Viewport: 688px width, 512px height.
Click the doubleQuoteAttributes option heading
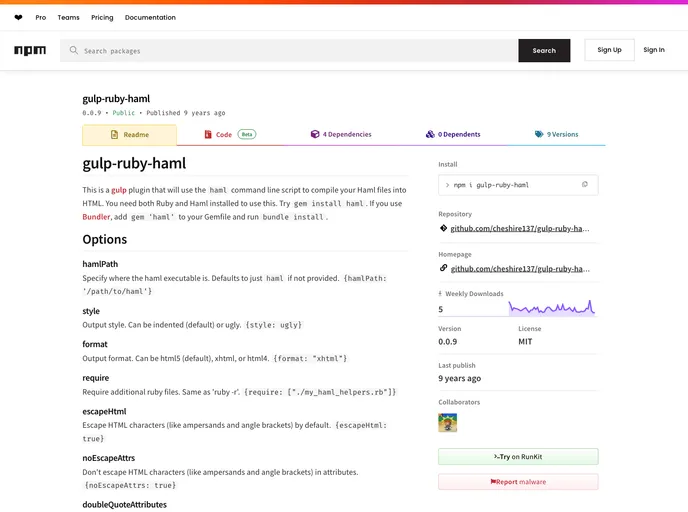[x=125, y=505]
